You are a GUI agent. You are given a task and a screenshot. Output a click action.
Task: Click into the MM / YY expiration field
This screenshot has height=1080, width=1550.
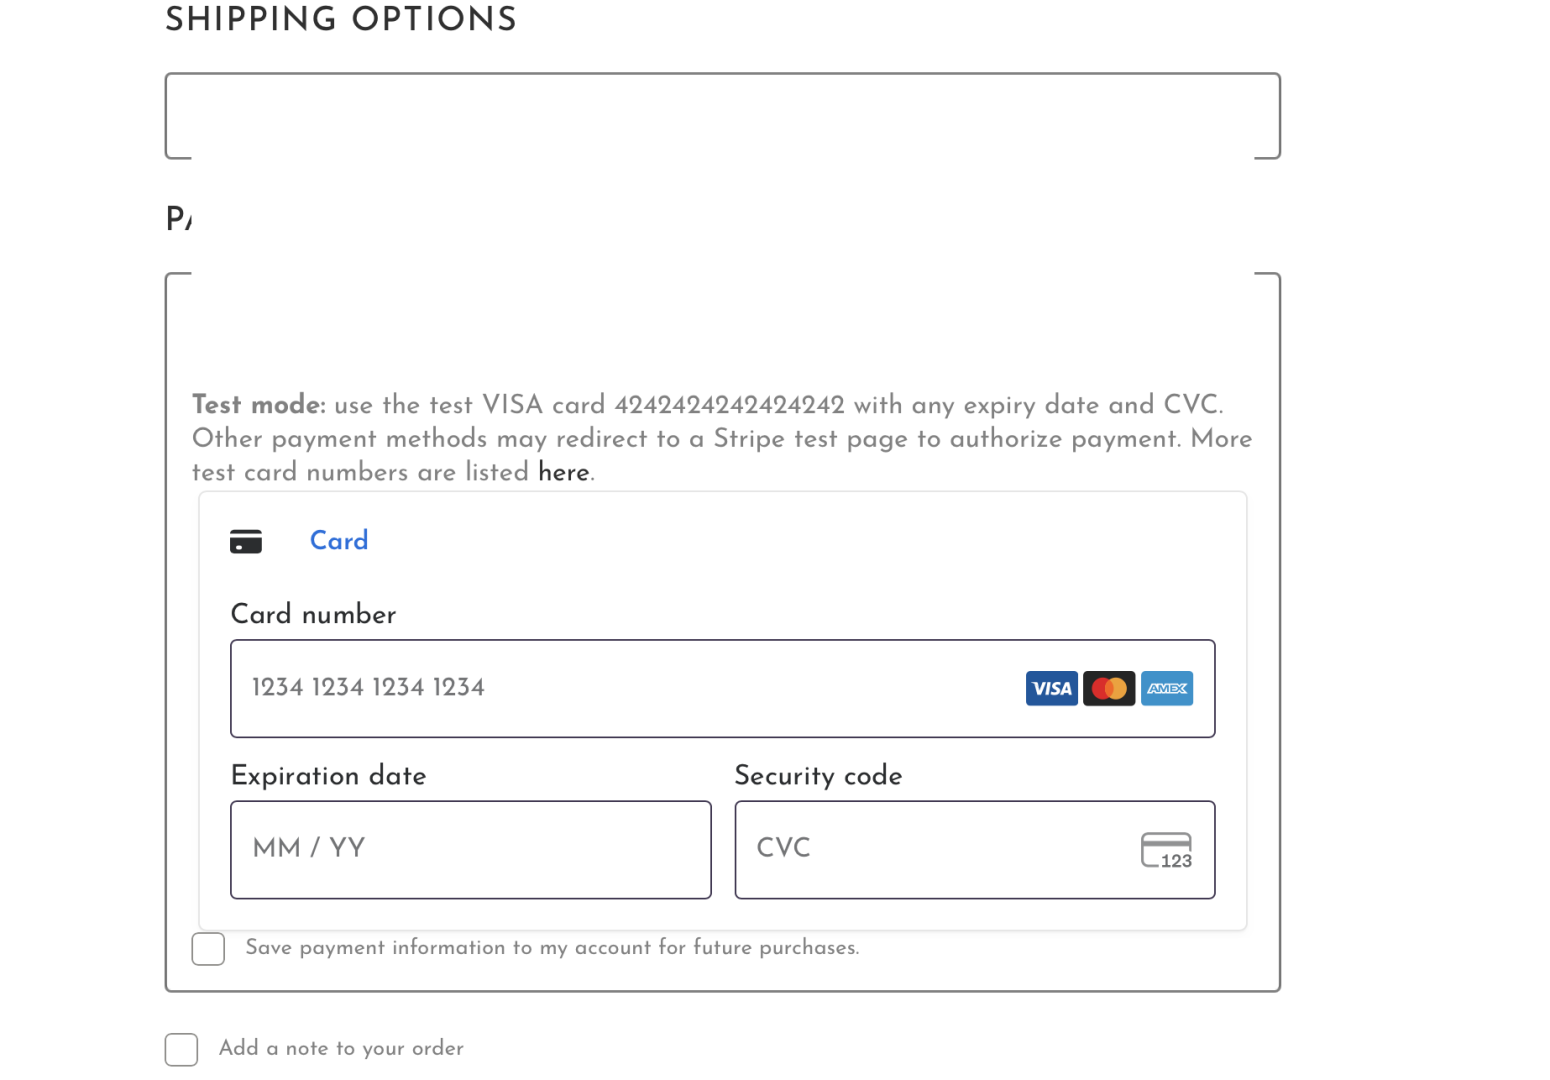click(470, 850)
